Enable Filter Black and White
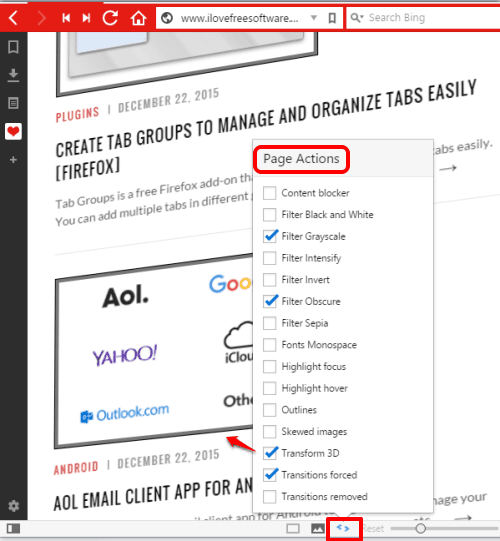The image size is (500, 541). tap(269, 215)
